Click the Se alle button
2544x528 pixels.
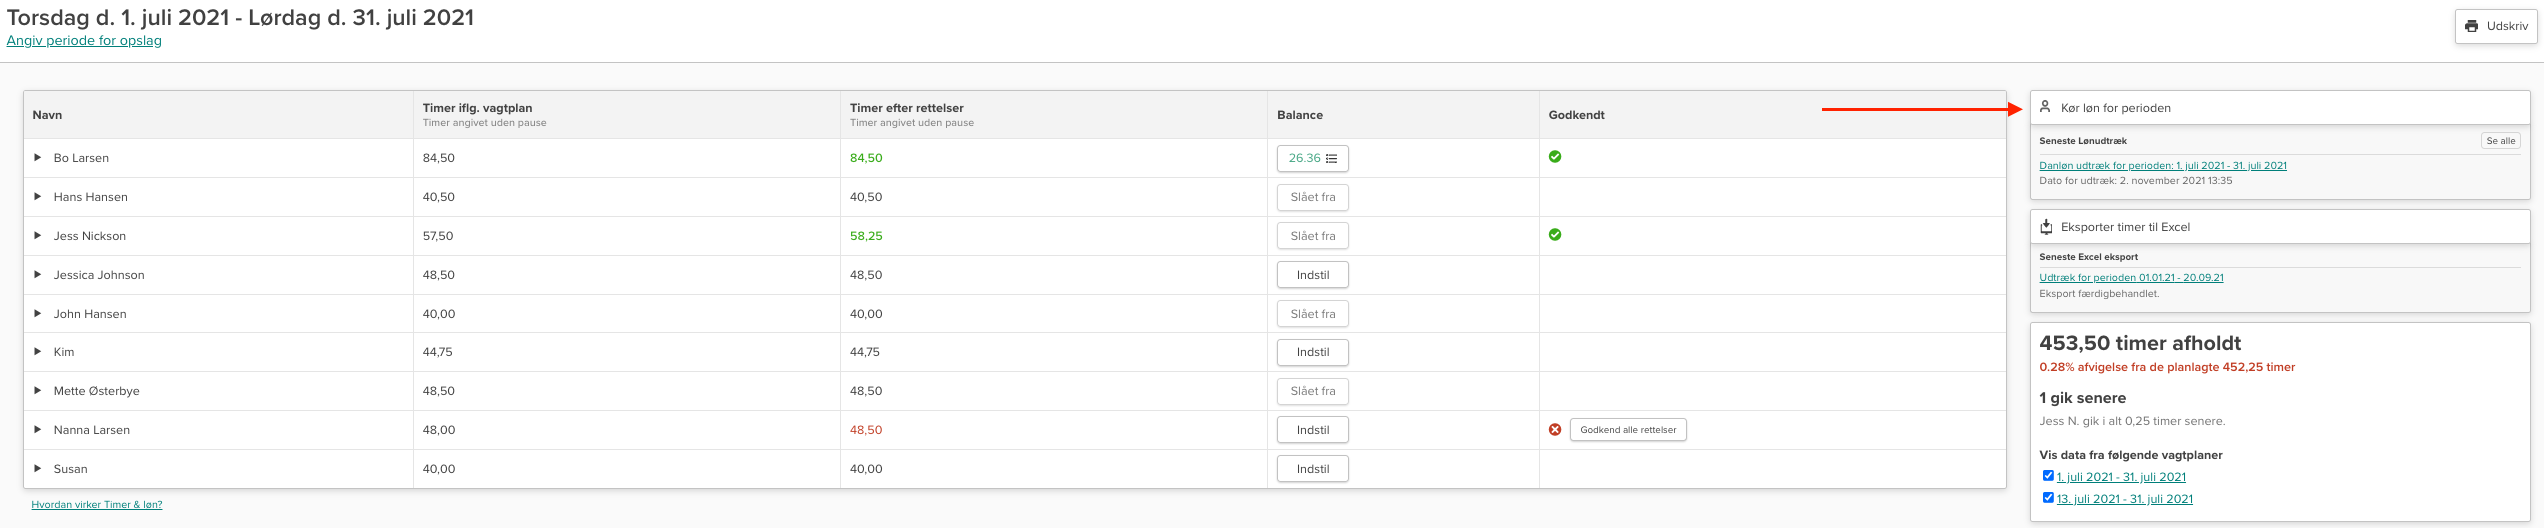click(x=2500, y=141)
